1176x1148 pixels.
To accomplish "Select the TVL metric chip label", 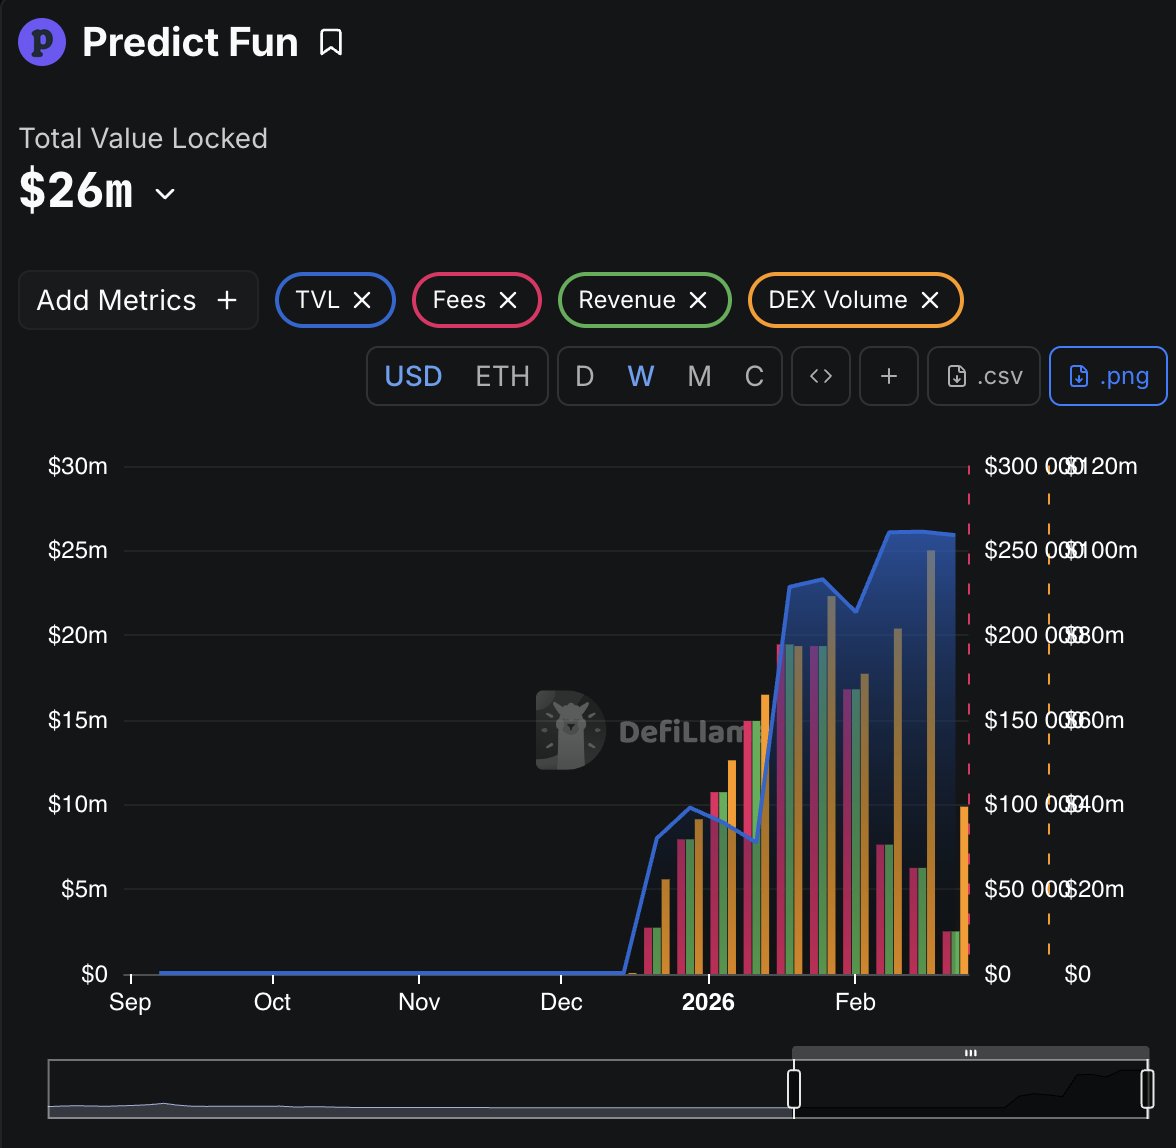I will point(317,300).
